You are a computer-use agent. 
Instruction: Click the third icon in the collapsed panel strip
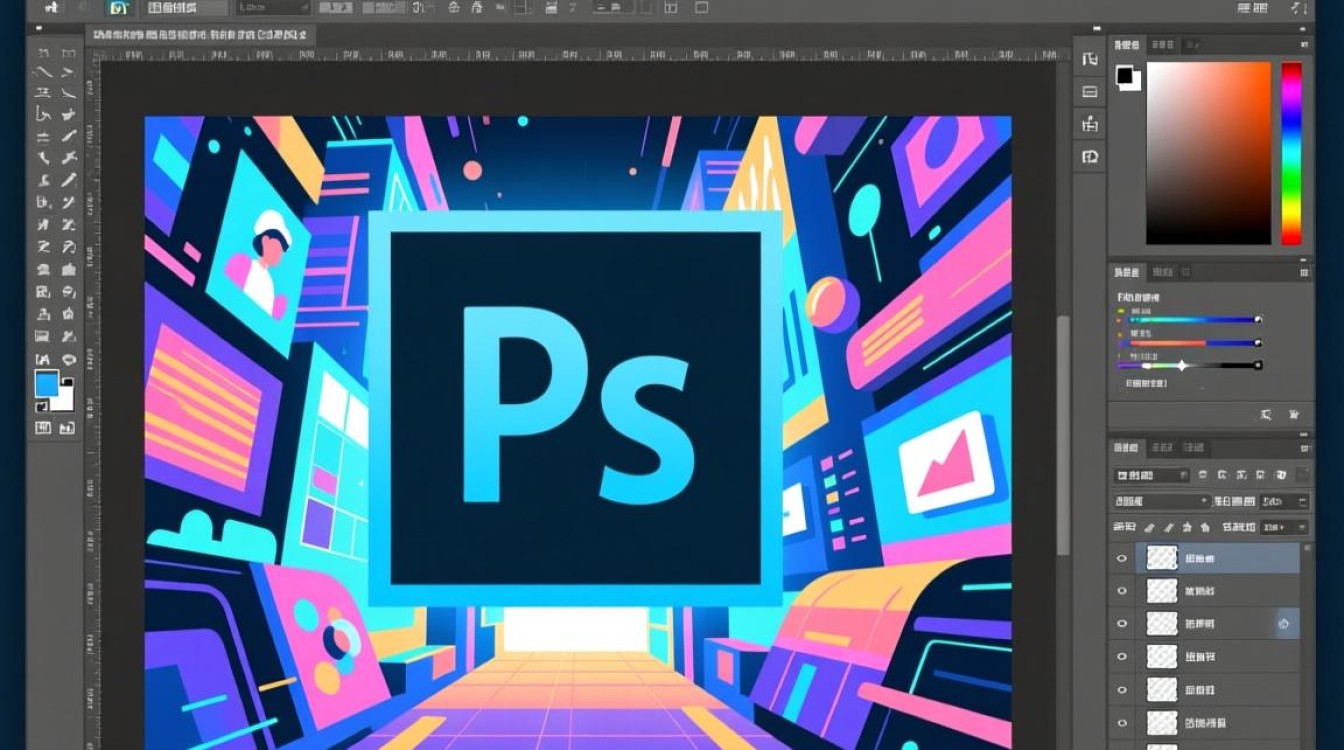[x=1090, y=124]
